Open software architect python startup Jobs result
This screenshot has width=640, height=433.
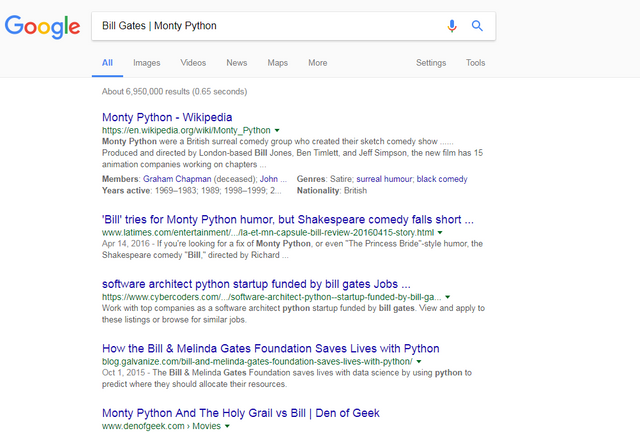[x=256, y=284]
